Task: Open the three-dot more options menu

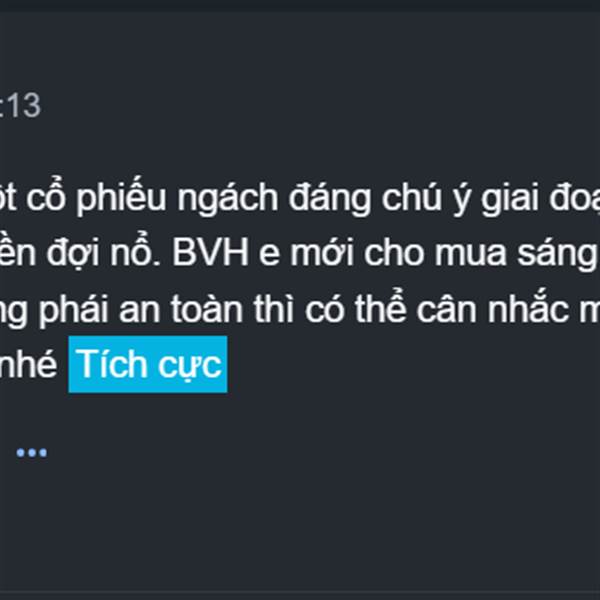Action: click(x=32, y=453)
